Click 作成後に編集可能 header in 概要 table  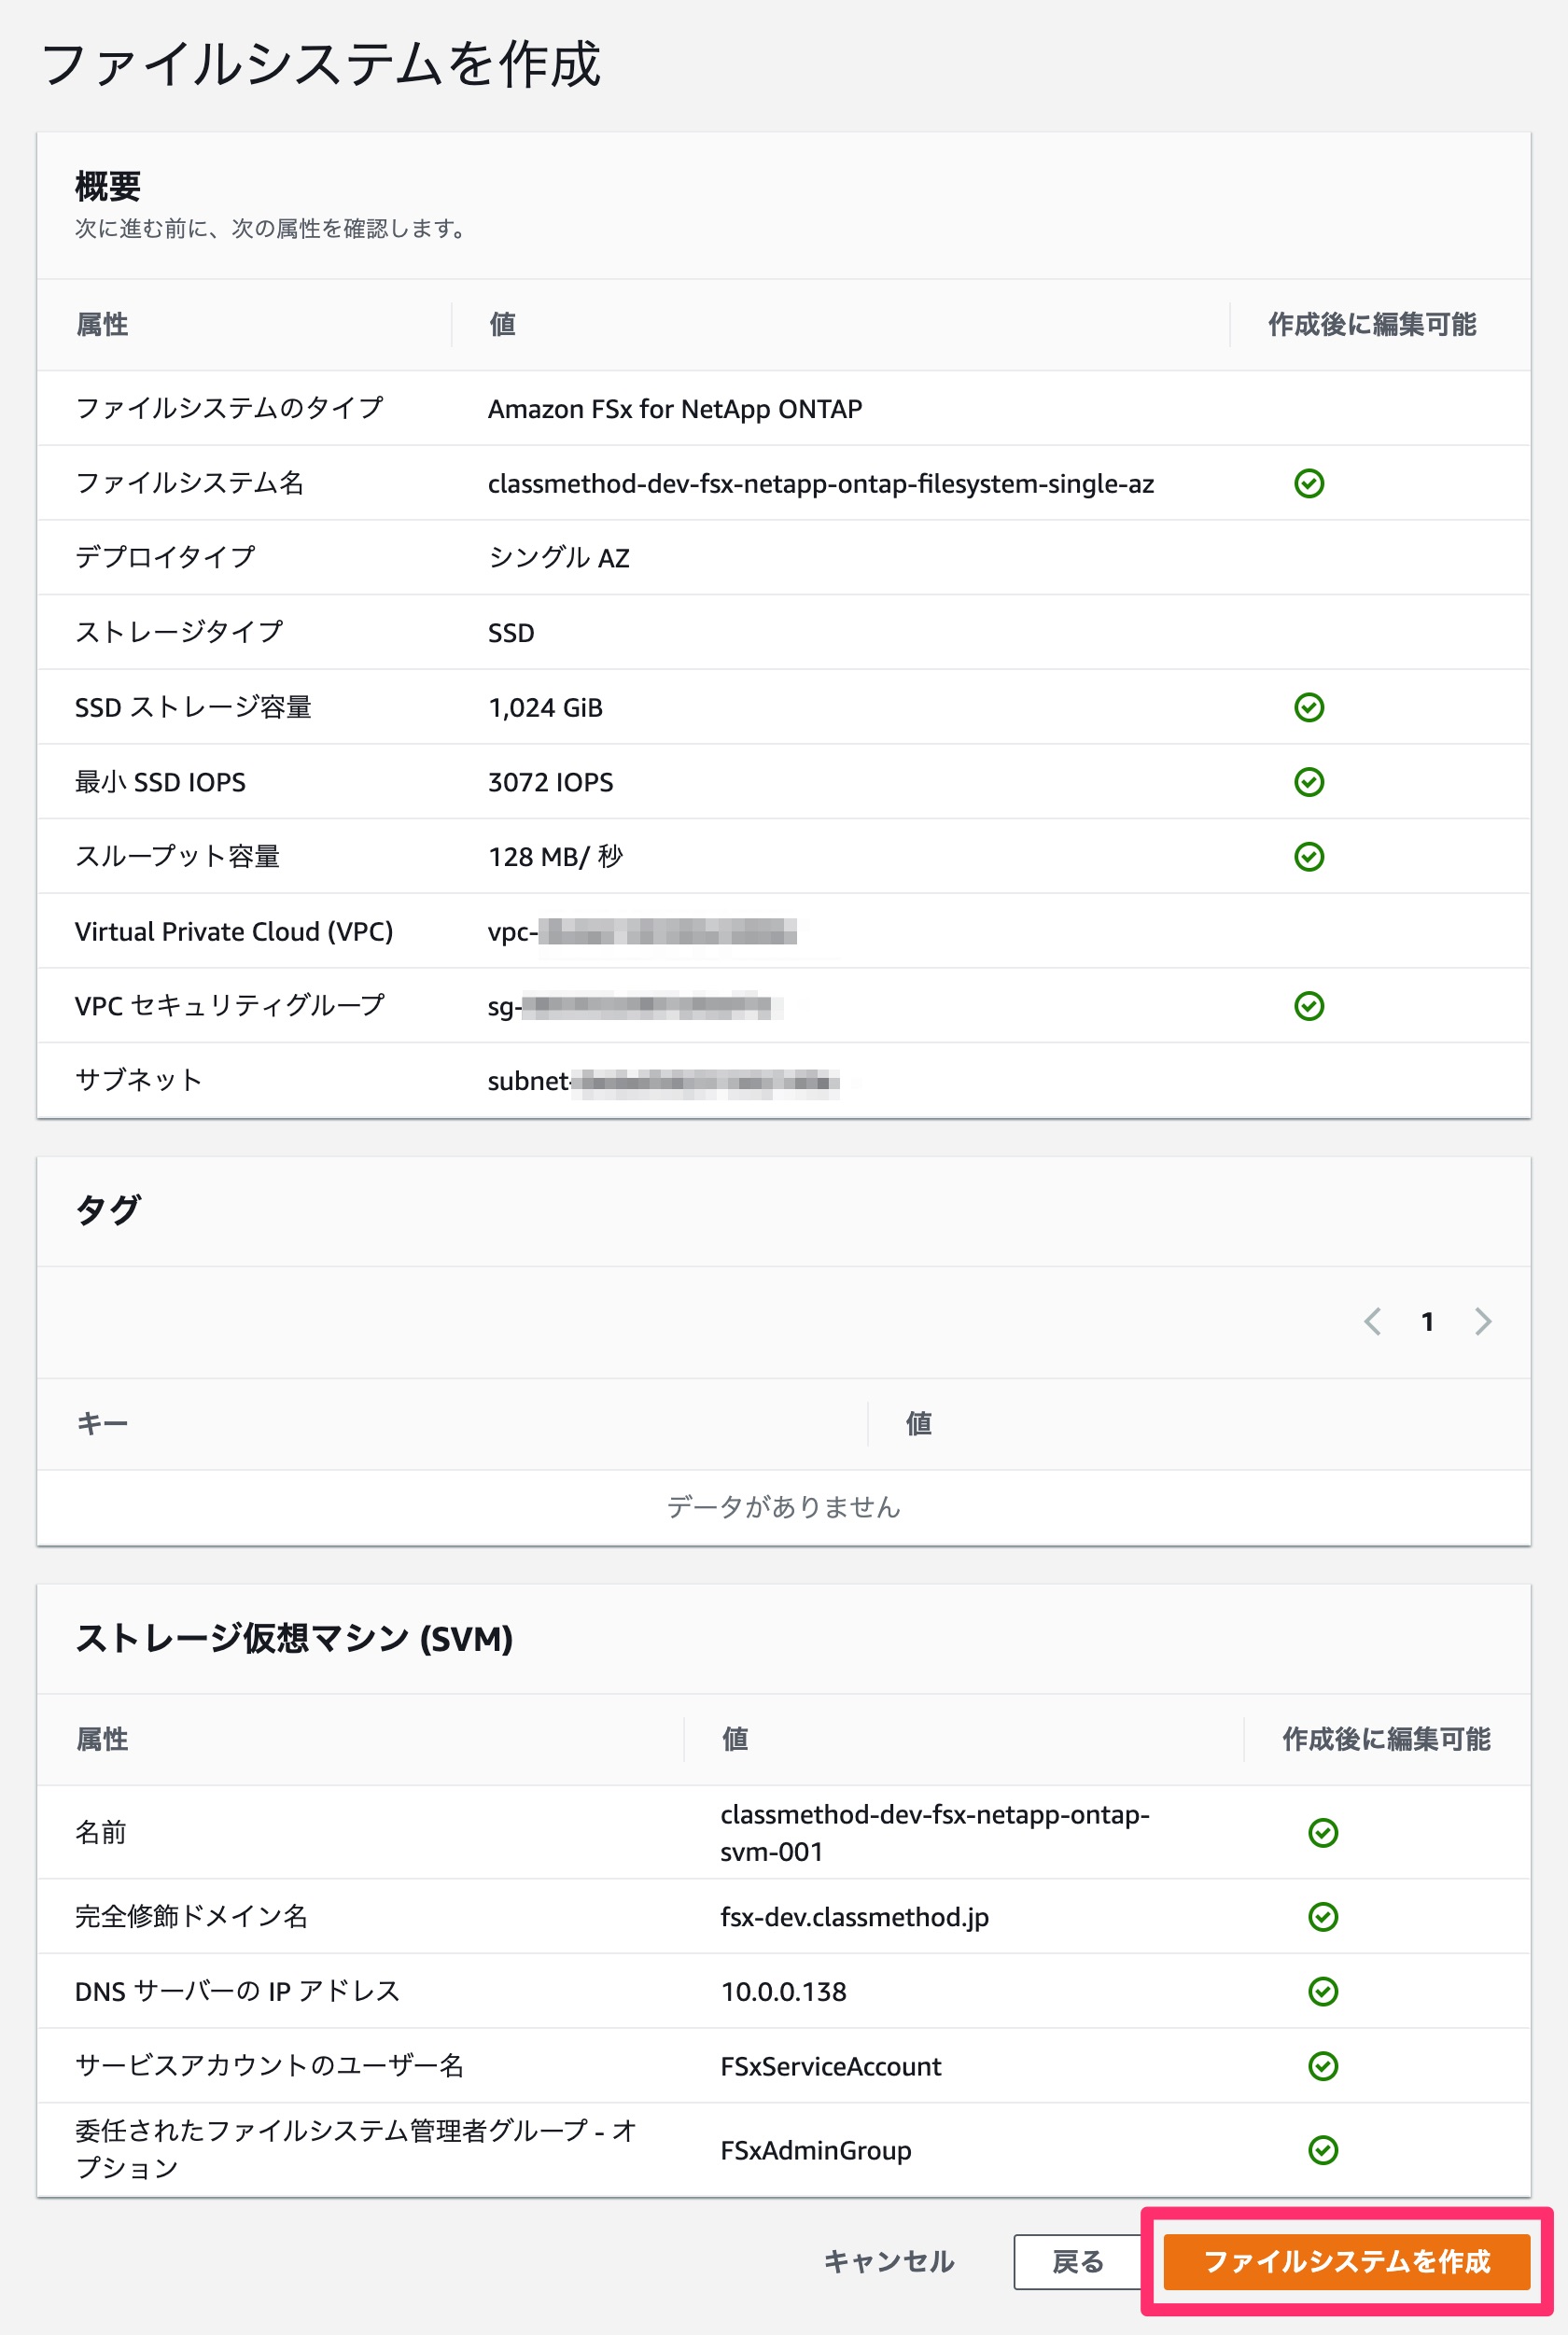coord(1372,324)
